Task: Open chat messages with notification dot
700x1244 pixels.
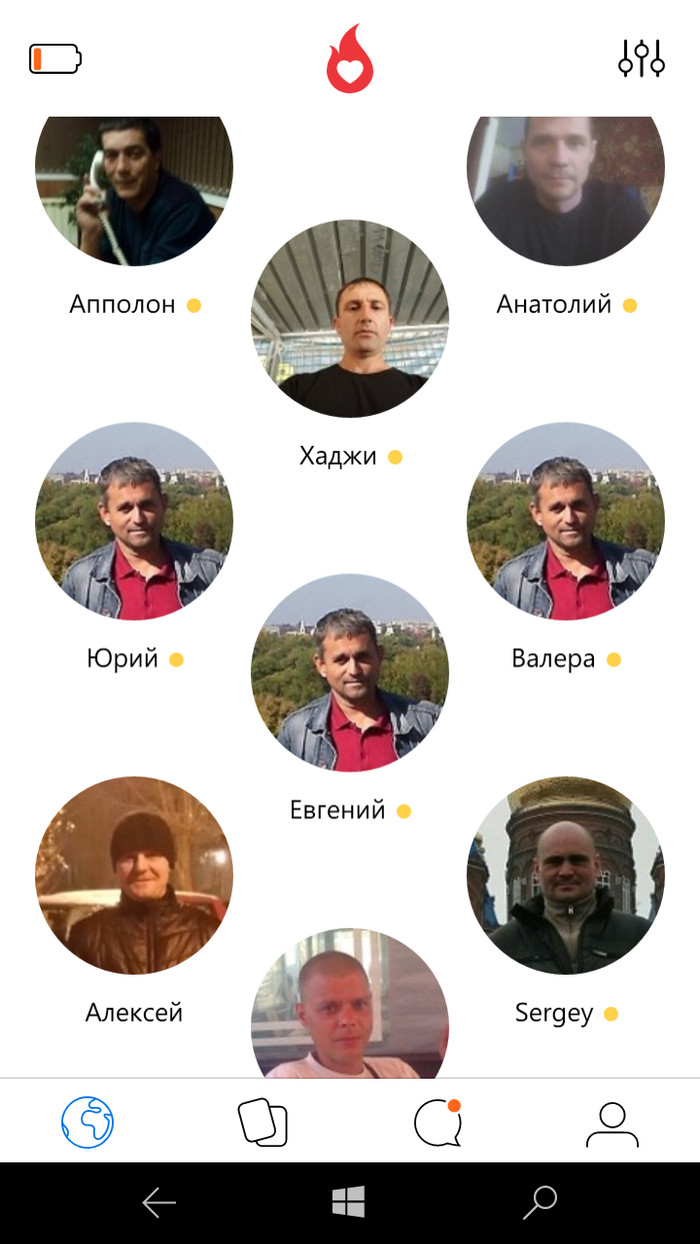Action: coord(438,1122)
